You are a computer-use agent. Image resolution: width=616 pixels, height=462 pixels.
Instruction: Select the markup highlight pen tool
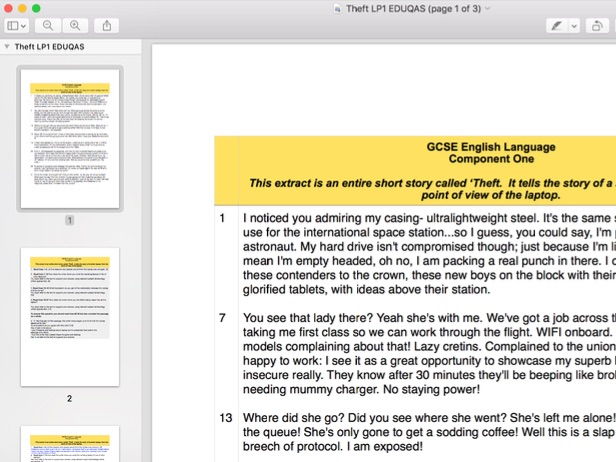pyautogui.click(x=556, y=26)
